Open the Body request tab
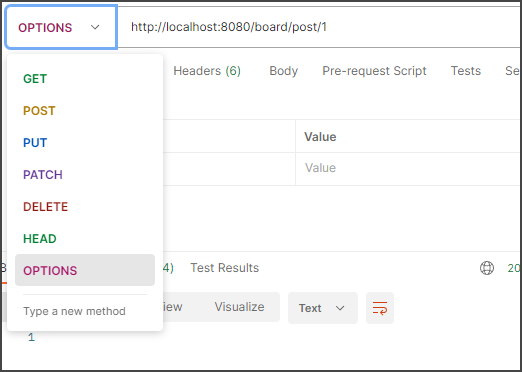 (x=283, y=71)
